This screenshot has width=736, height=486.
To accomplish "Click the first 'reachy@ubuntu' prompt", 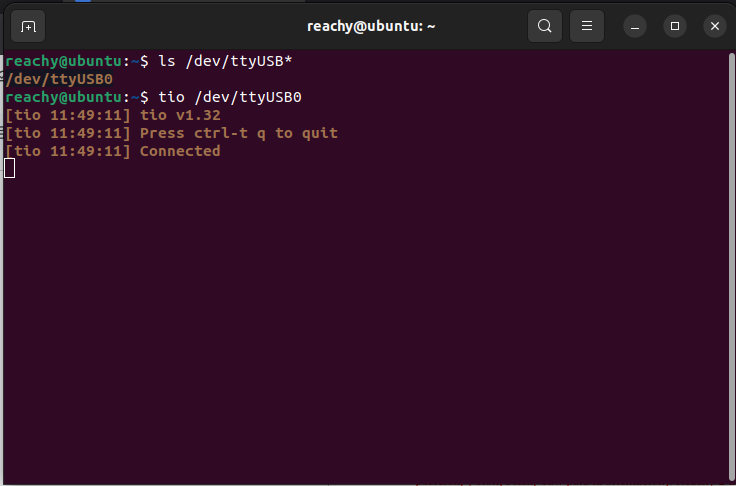I will coord(63,61).
